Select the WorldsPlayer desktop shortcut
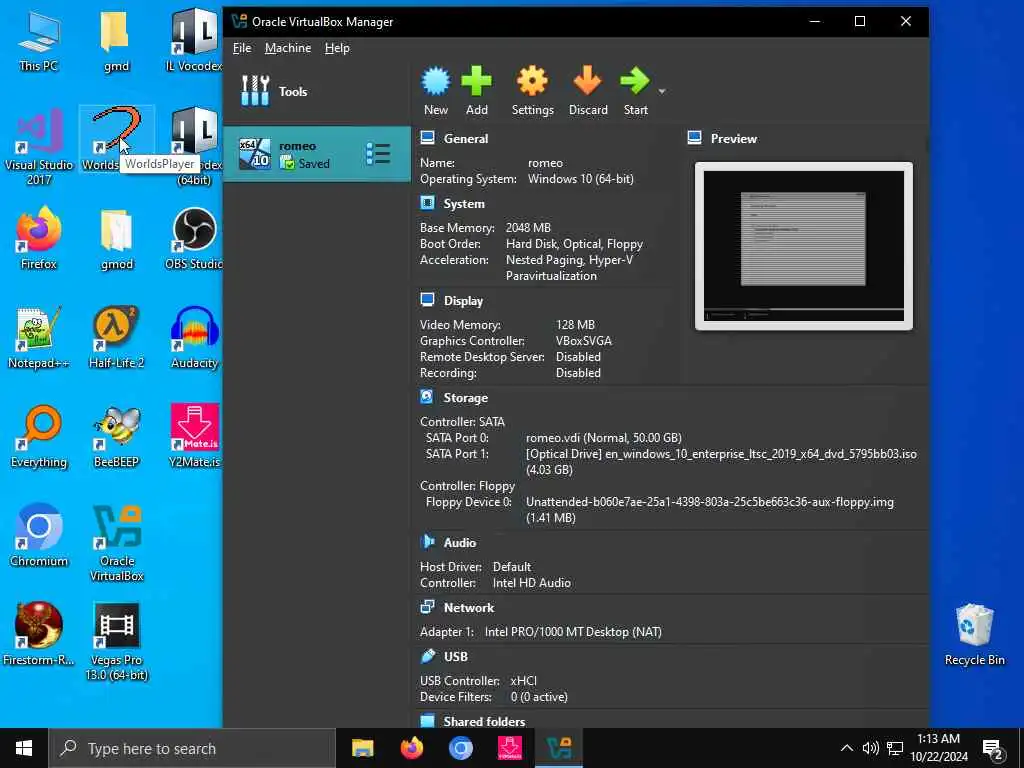 (116, 139)
